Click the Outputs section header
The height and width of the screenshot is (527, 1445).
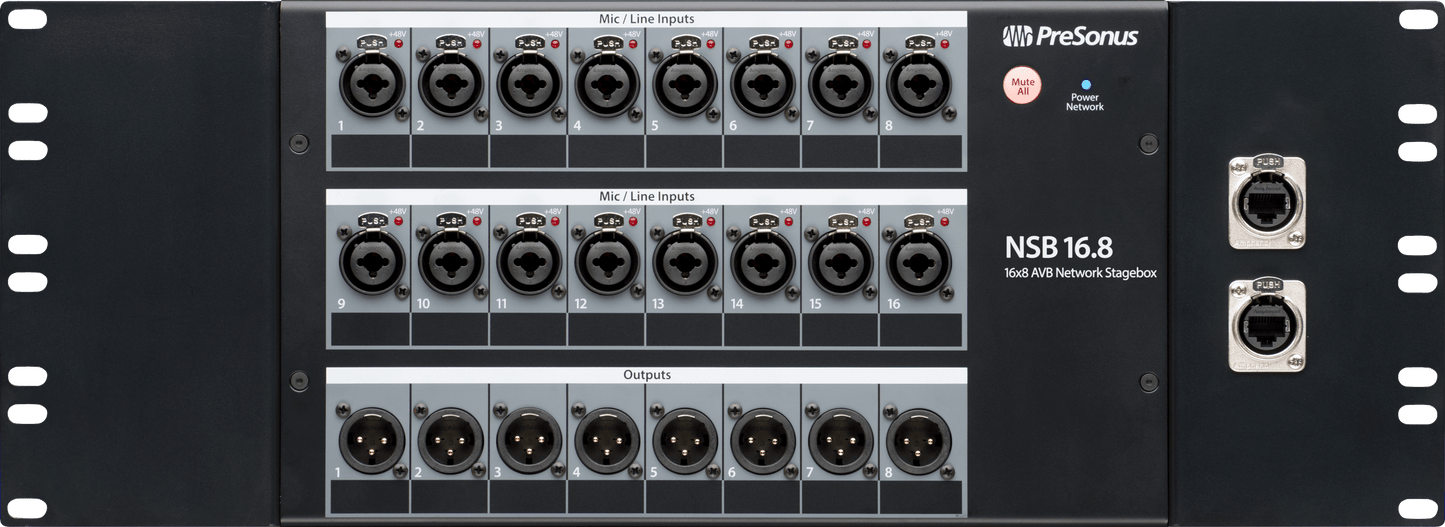646,375
